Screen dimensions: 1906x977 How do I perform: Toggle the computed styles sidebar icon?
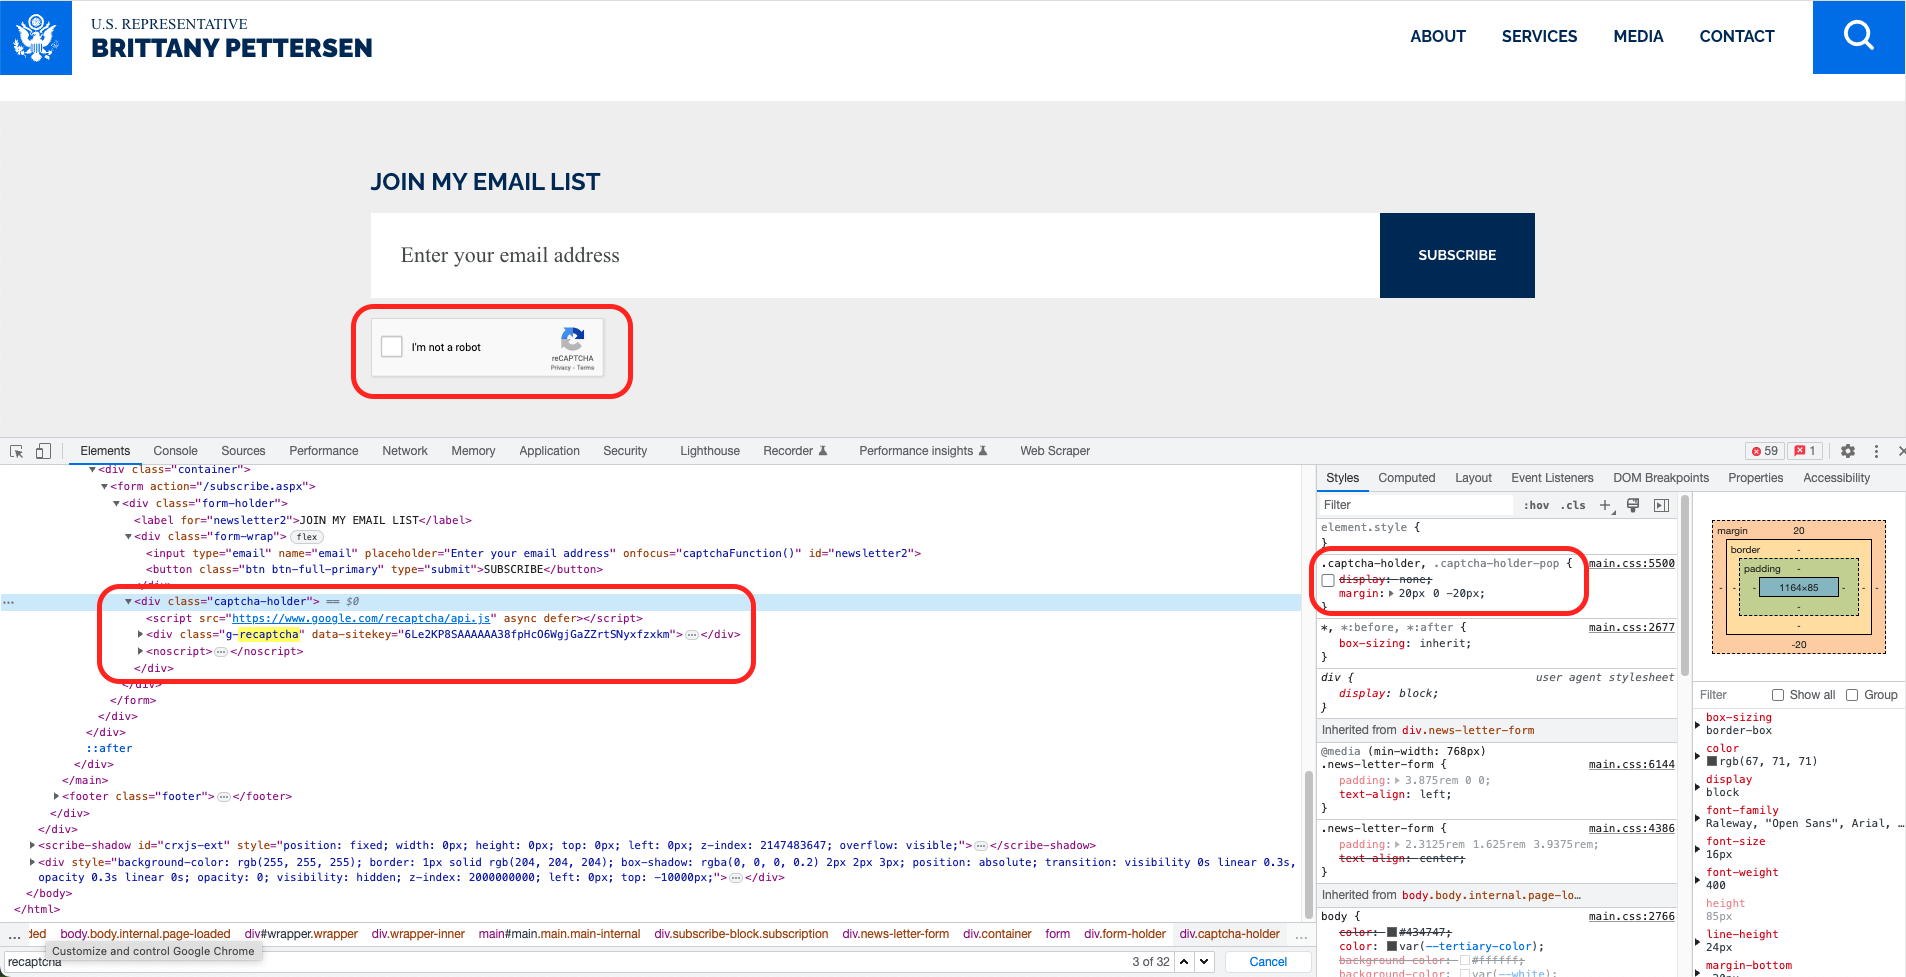tap(1661, 505)
